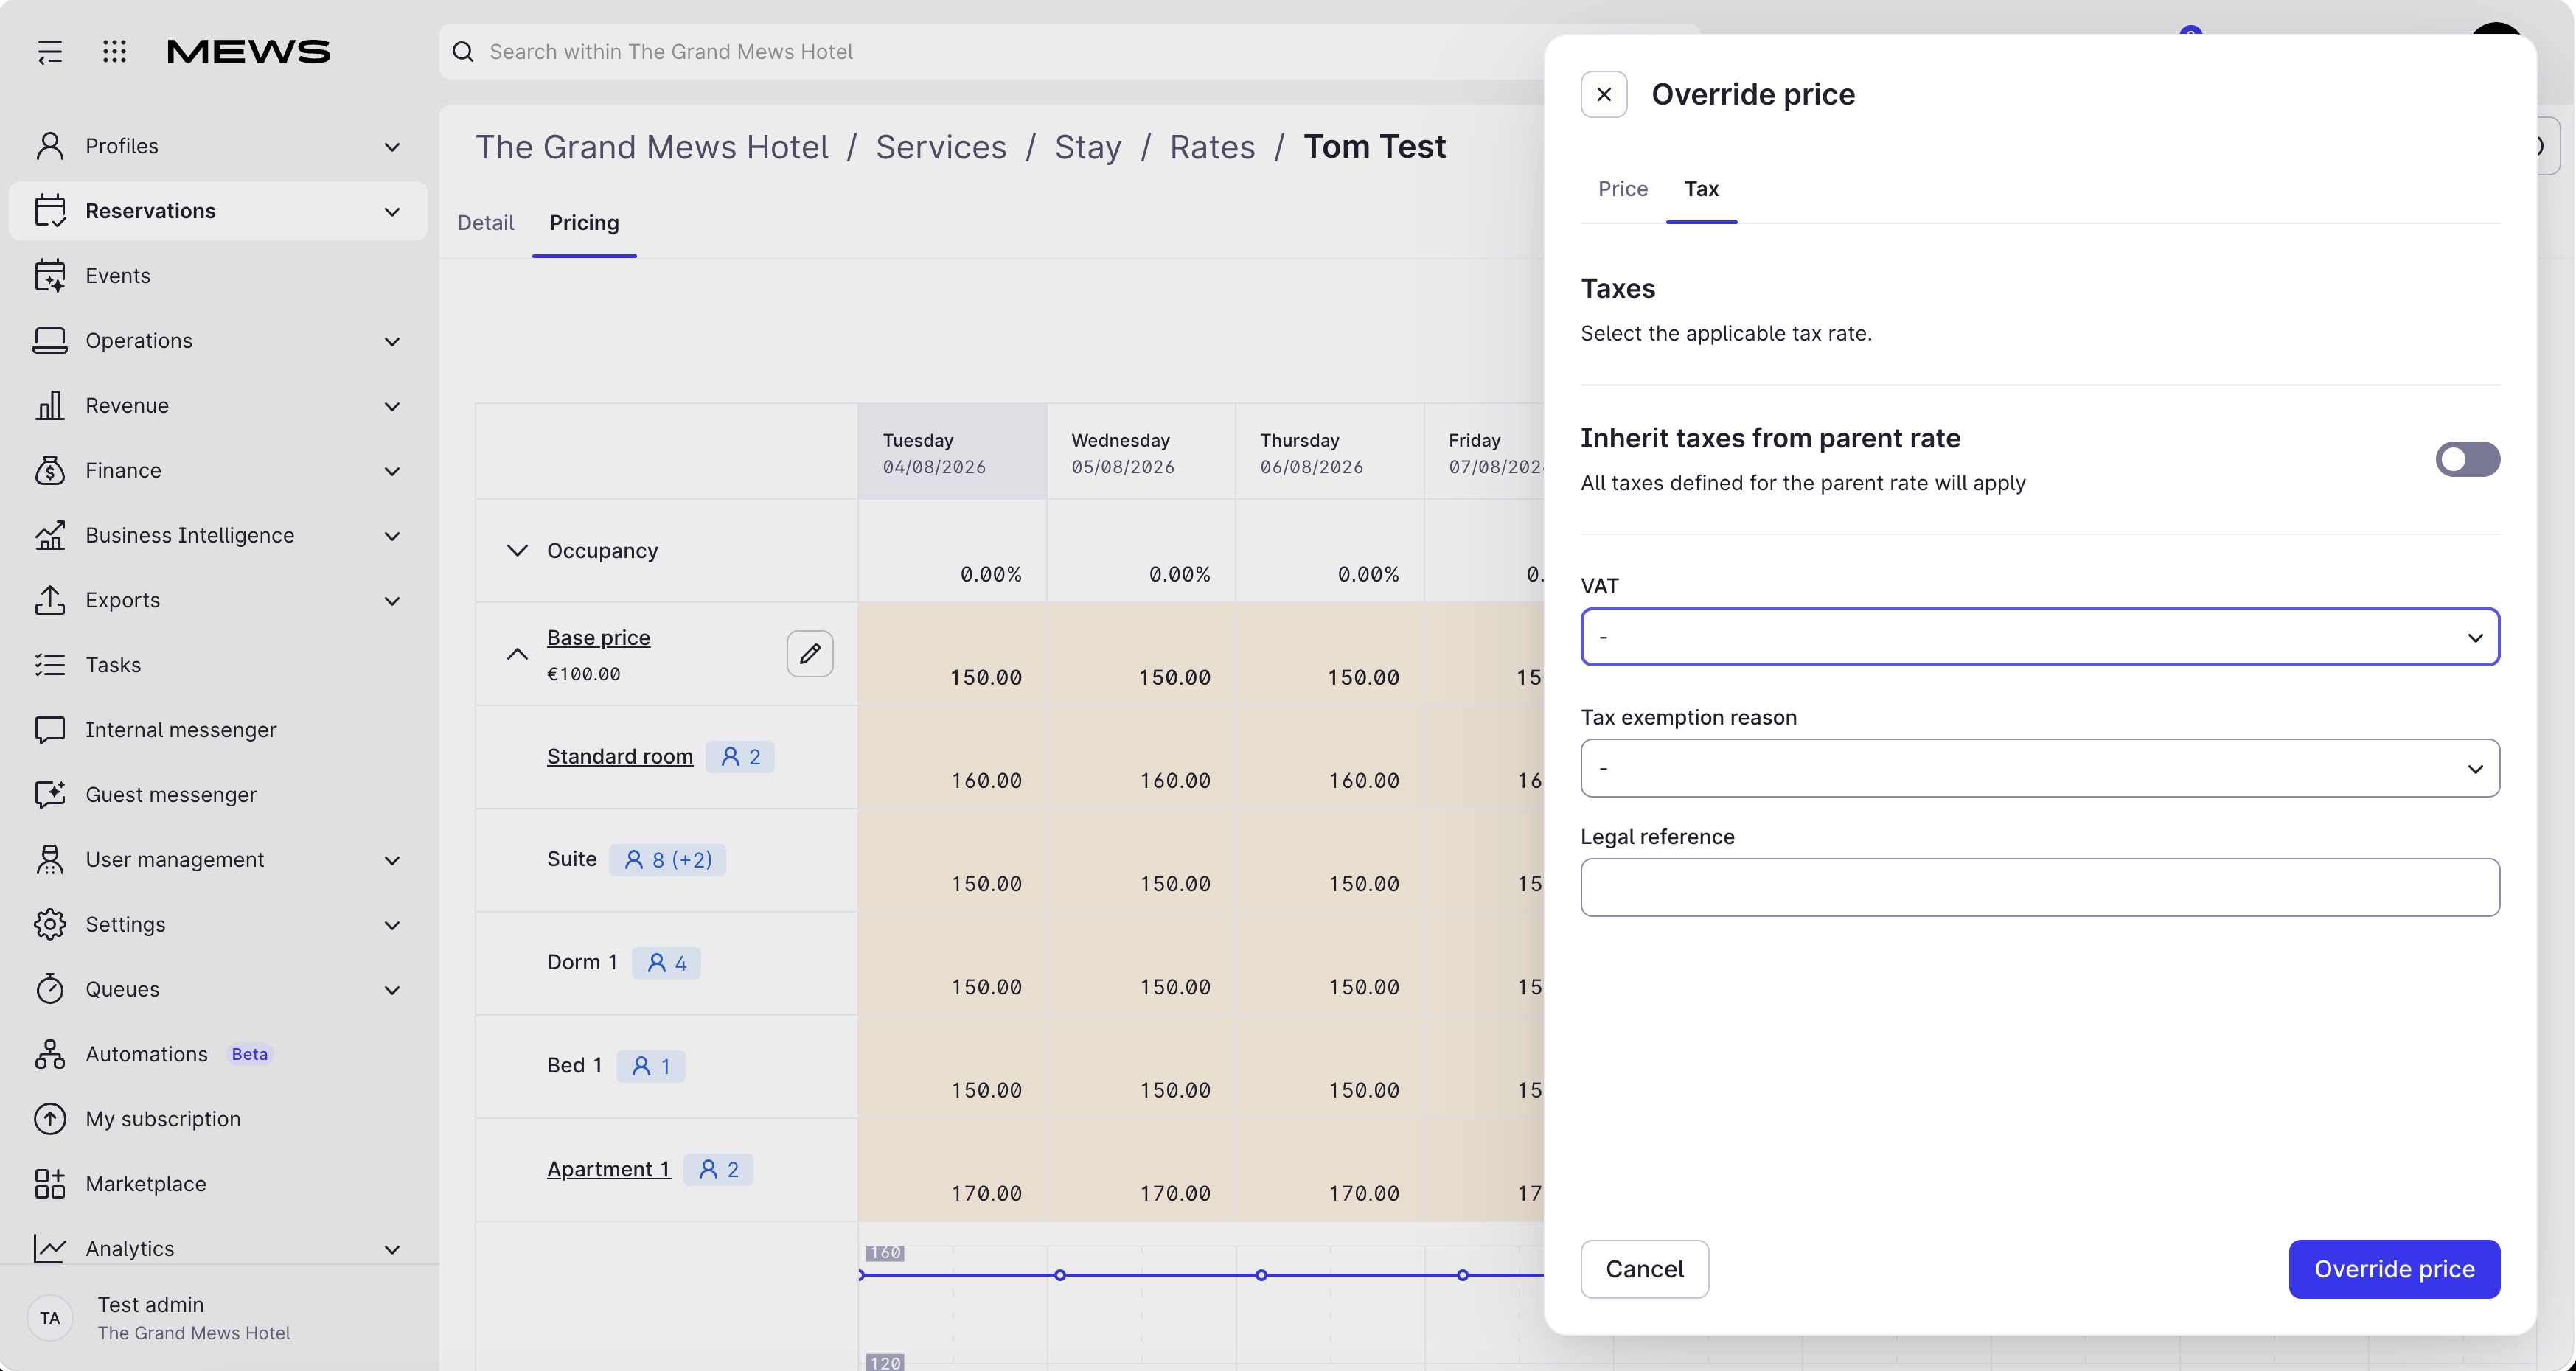Screen dimensions: 2576x1371
Task: Expand the Queues menu chevron
Action: (x=392, y=990)
